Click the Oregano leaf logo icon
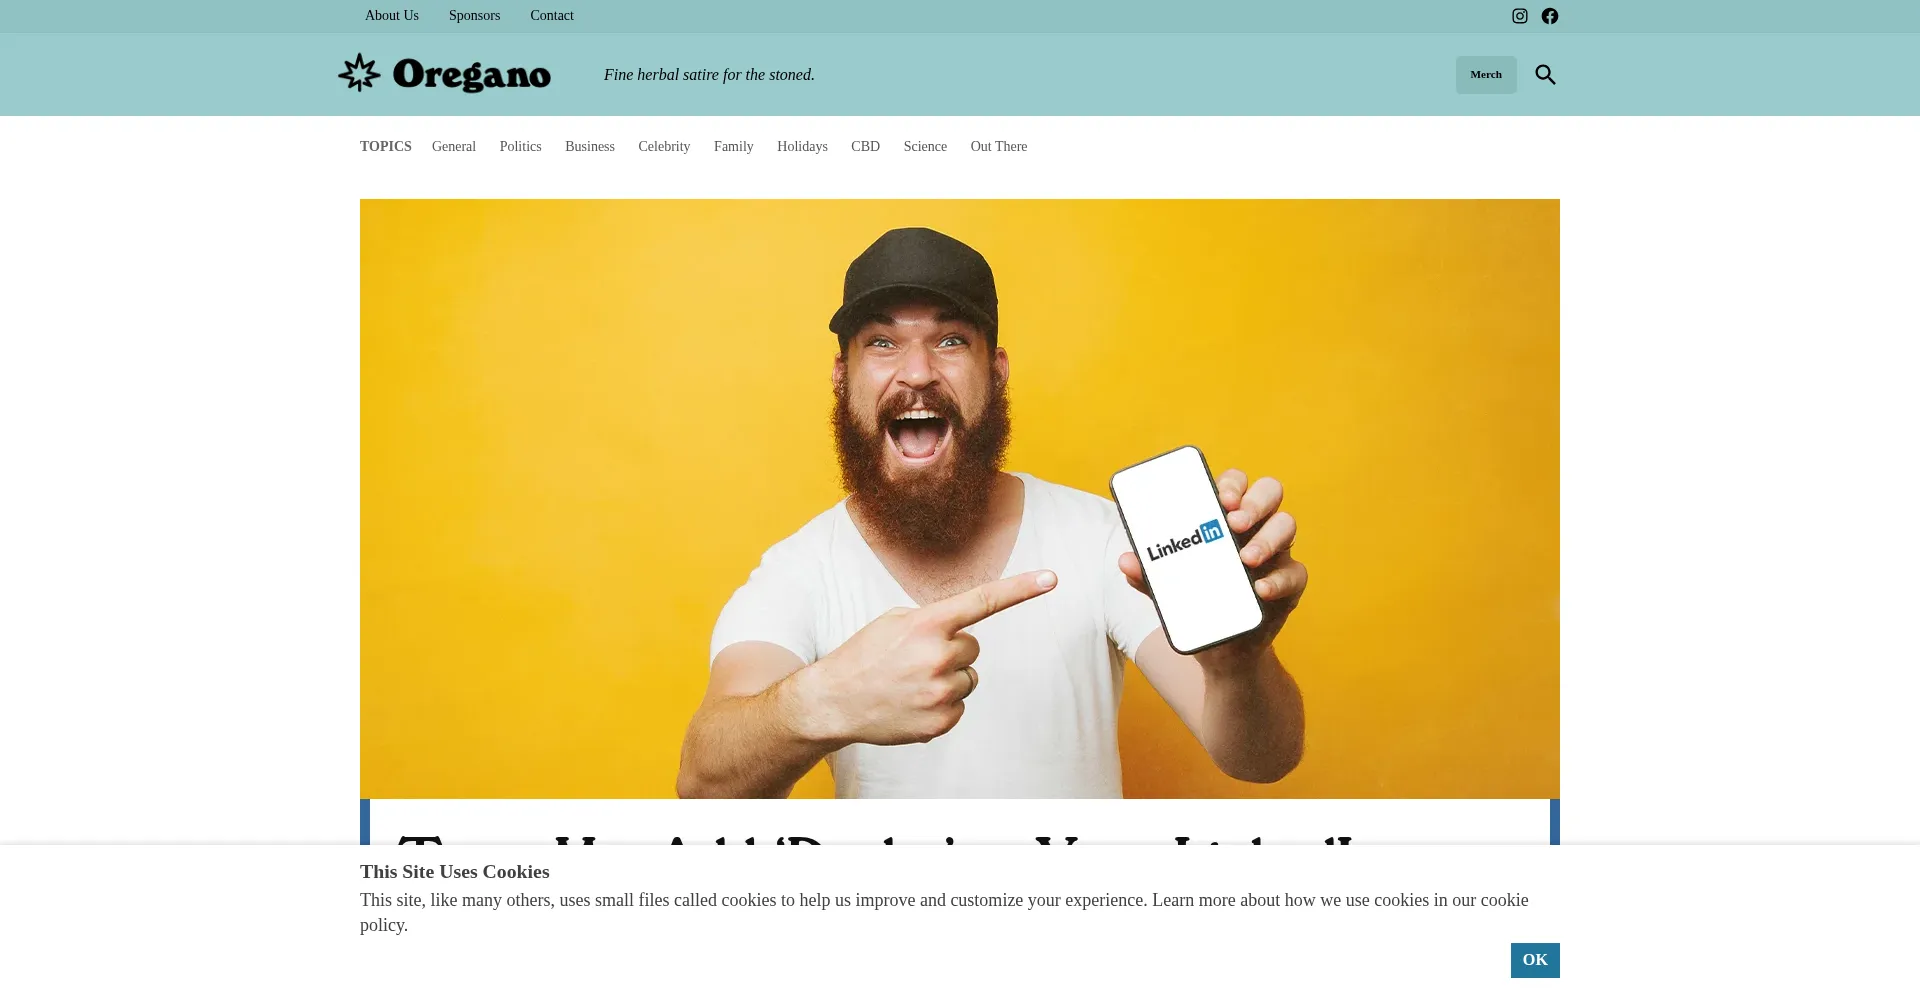Image resolution: width=1920 pixels, height=993 pixels. 359,73
